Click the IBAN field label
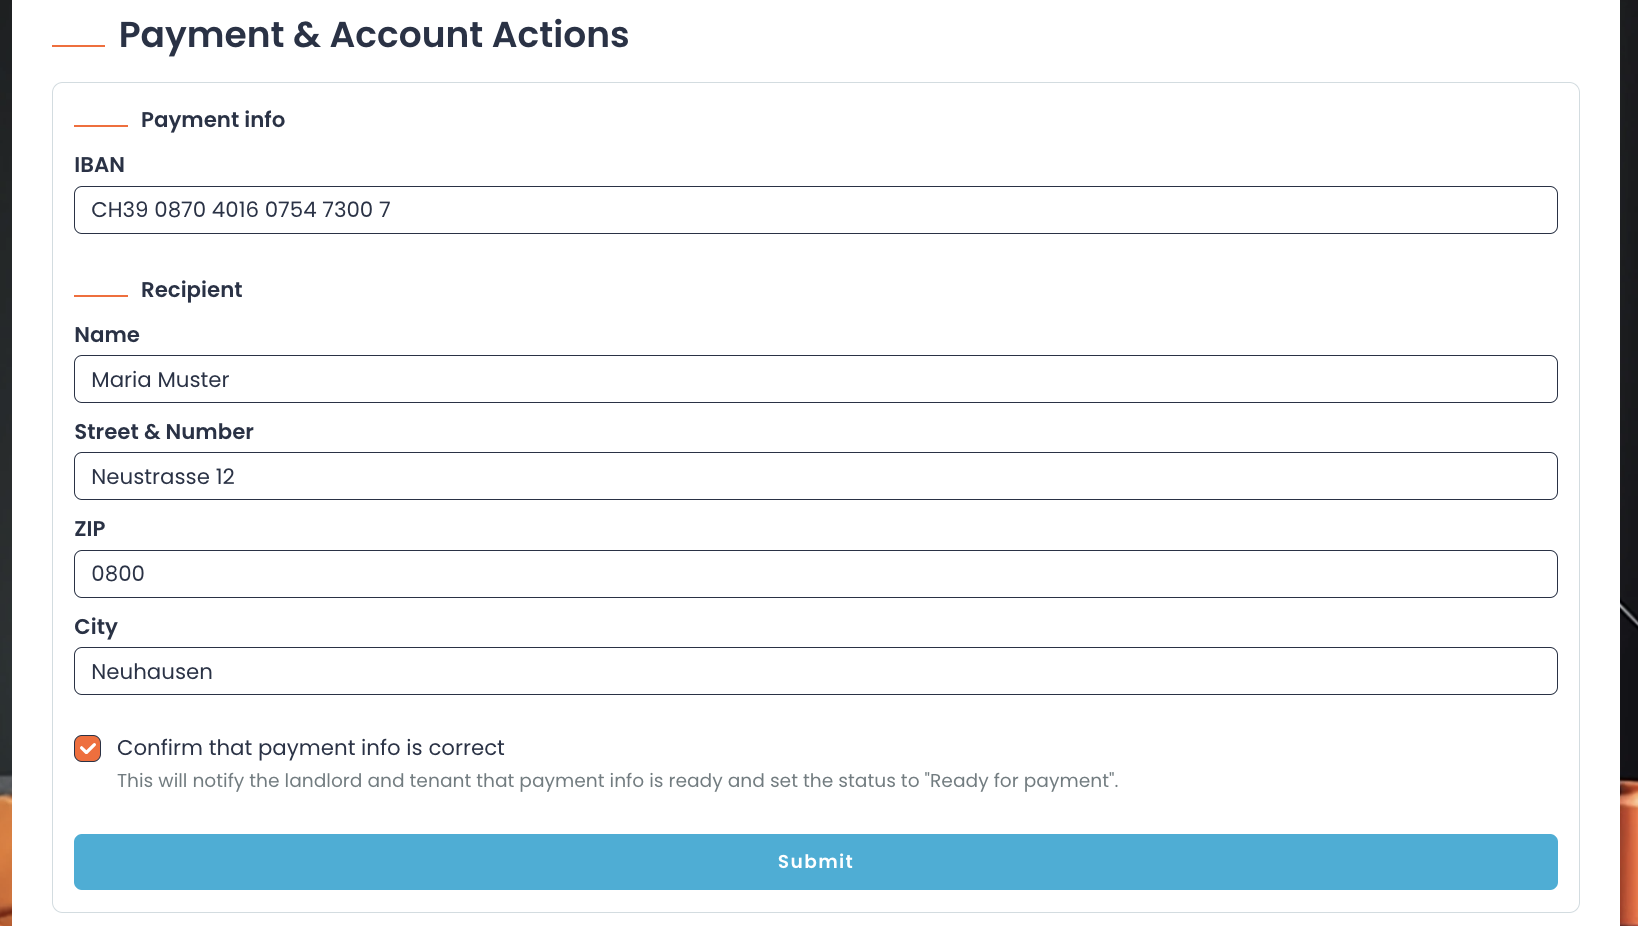Image resolution: width=1638 pixels, height=926 pixels. pos(99,164)
